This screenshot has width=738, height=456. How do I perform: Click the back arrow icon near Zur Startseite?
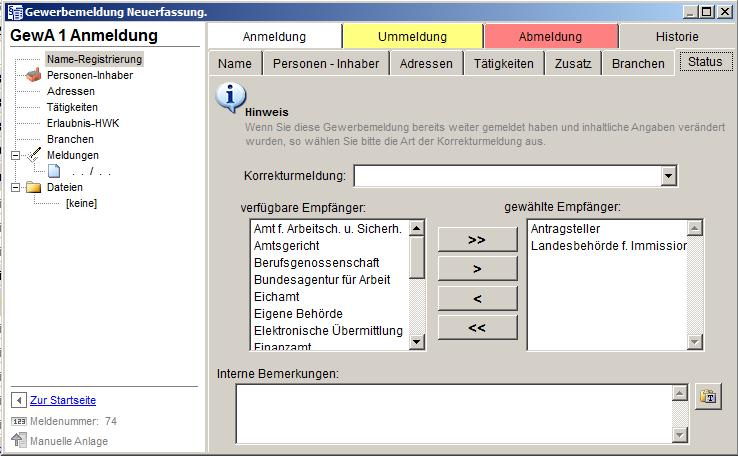point(19,400)
